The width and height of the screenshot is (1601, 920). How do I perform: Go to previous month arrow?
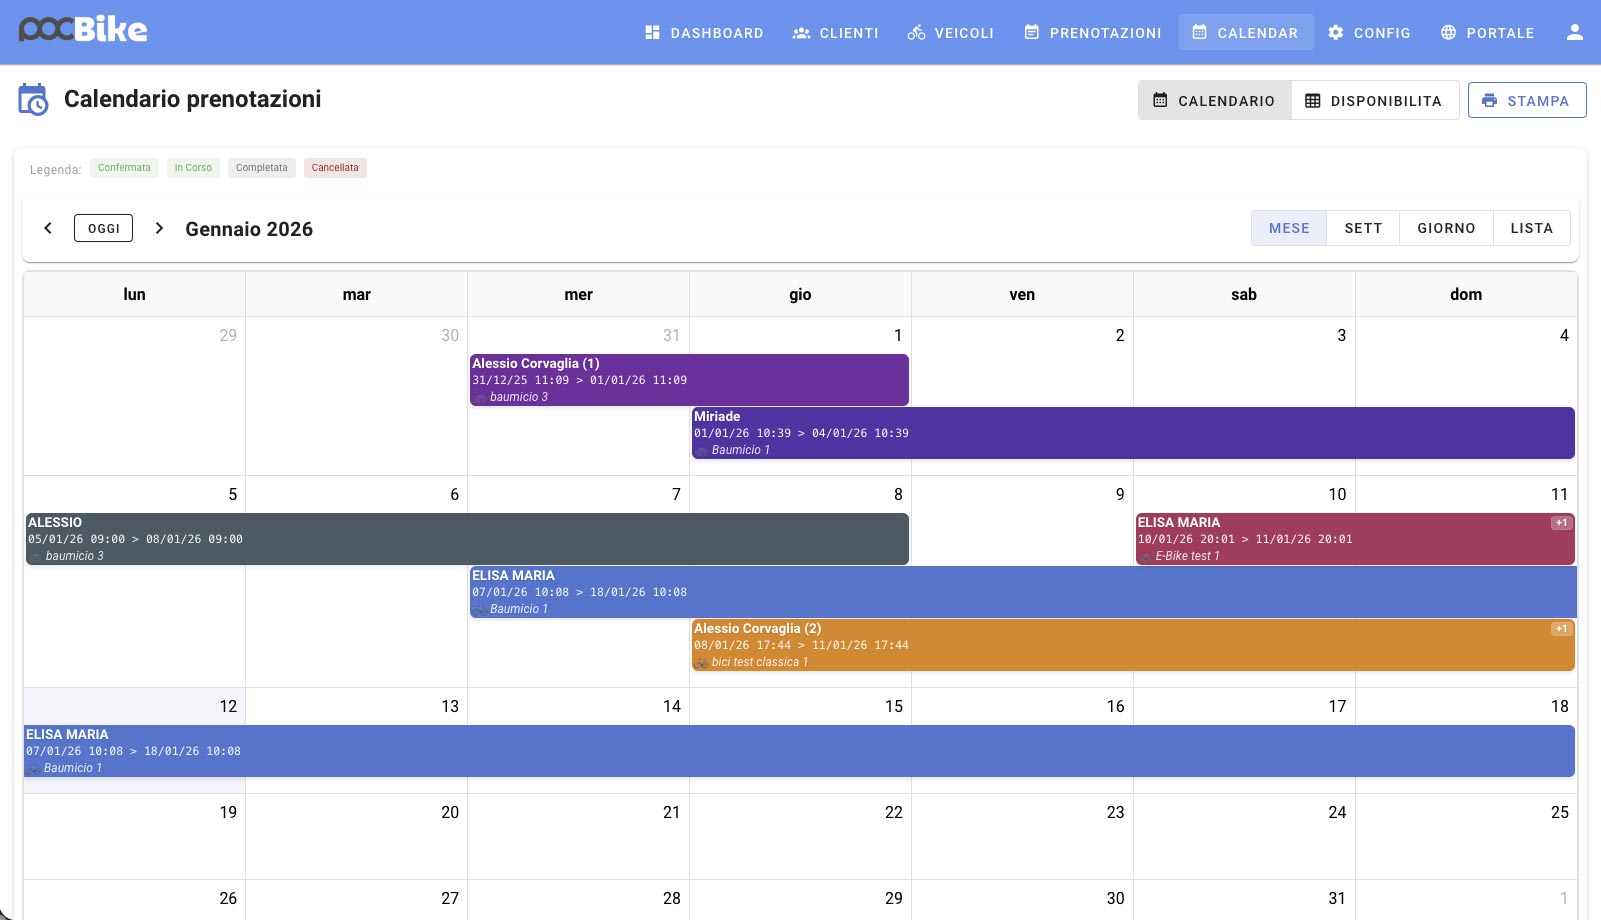click(x=48, y=228)
